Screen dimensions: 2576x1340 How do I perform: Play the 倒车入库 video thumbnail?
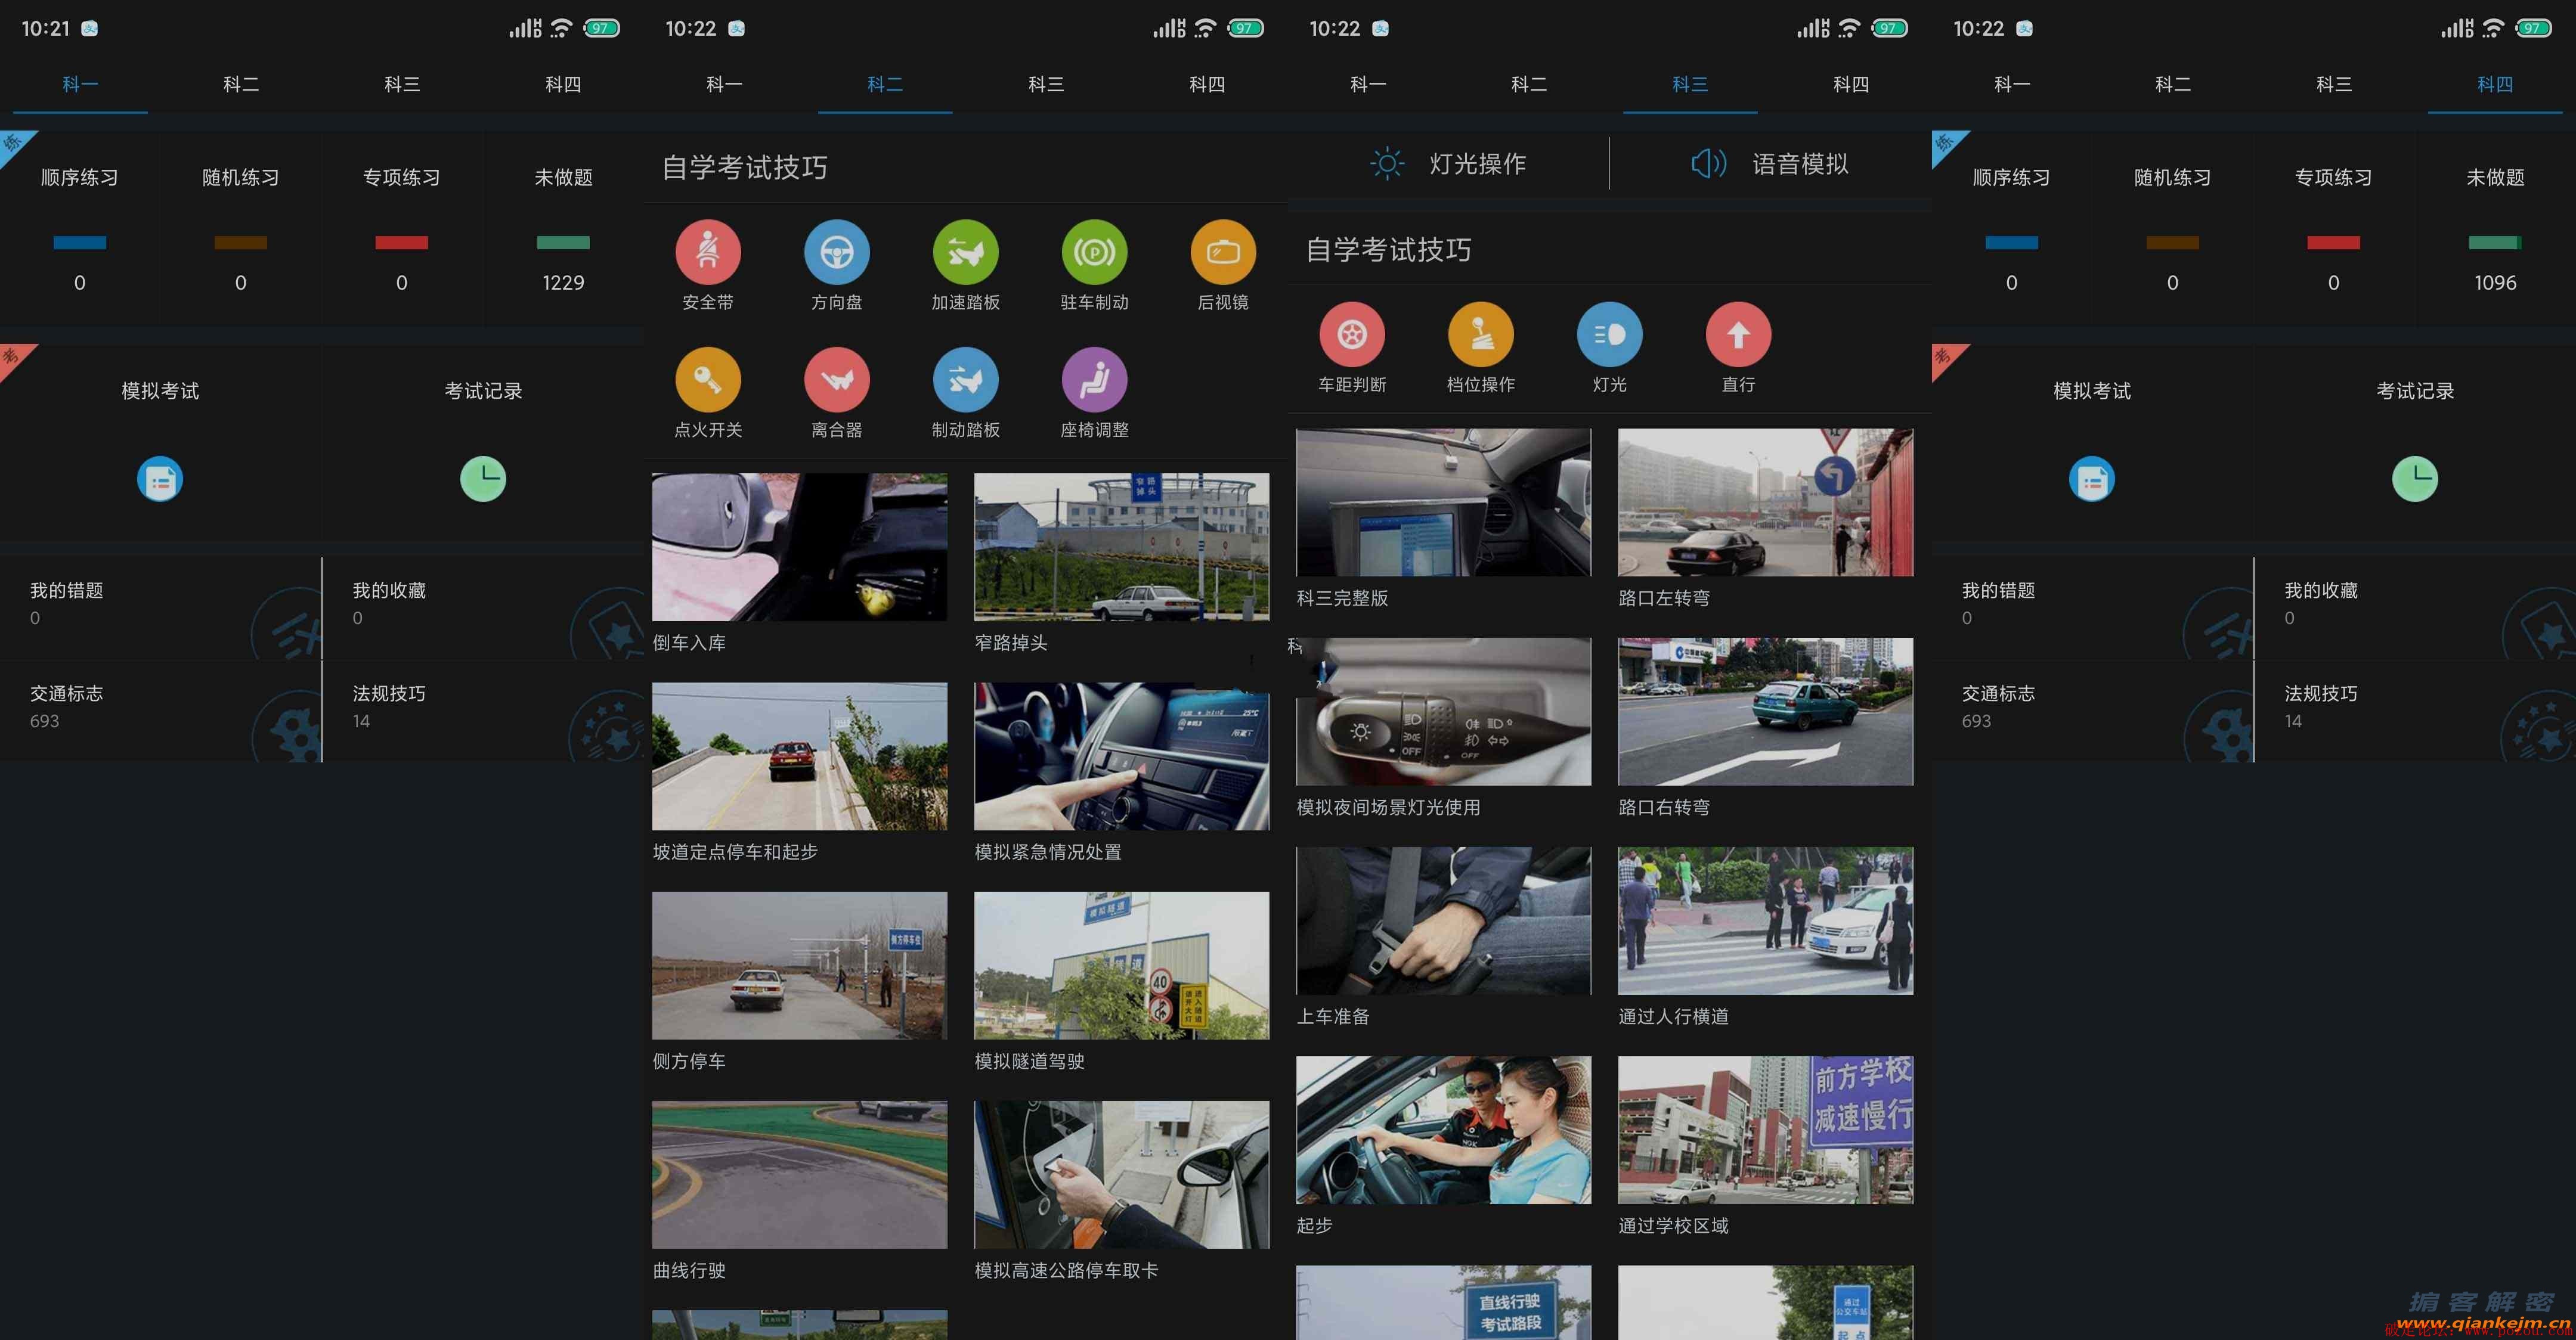coord(800,547)
